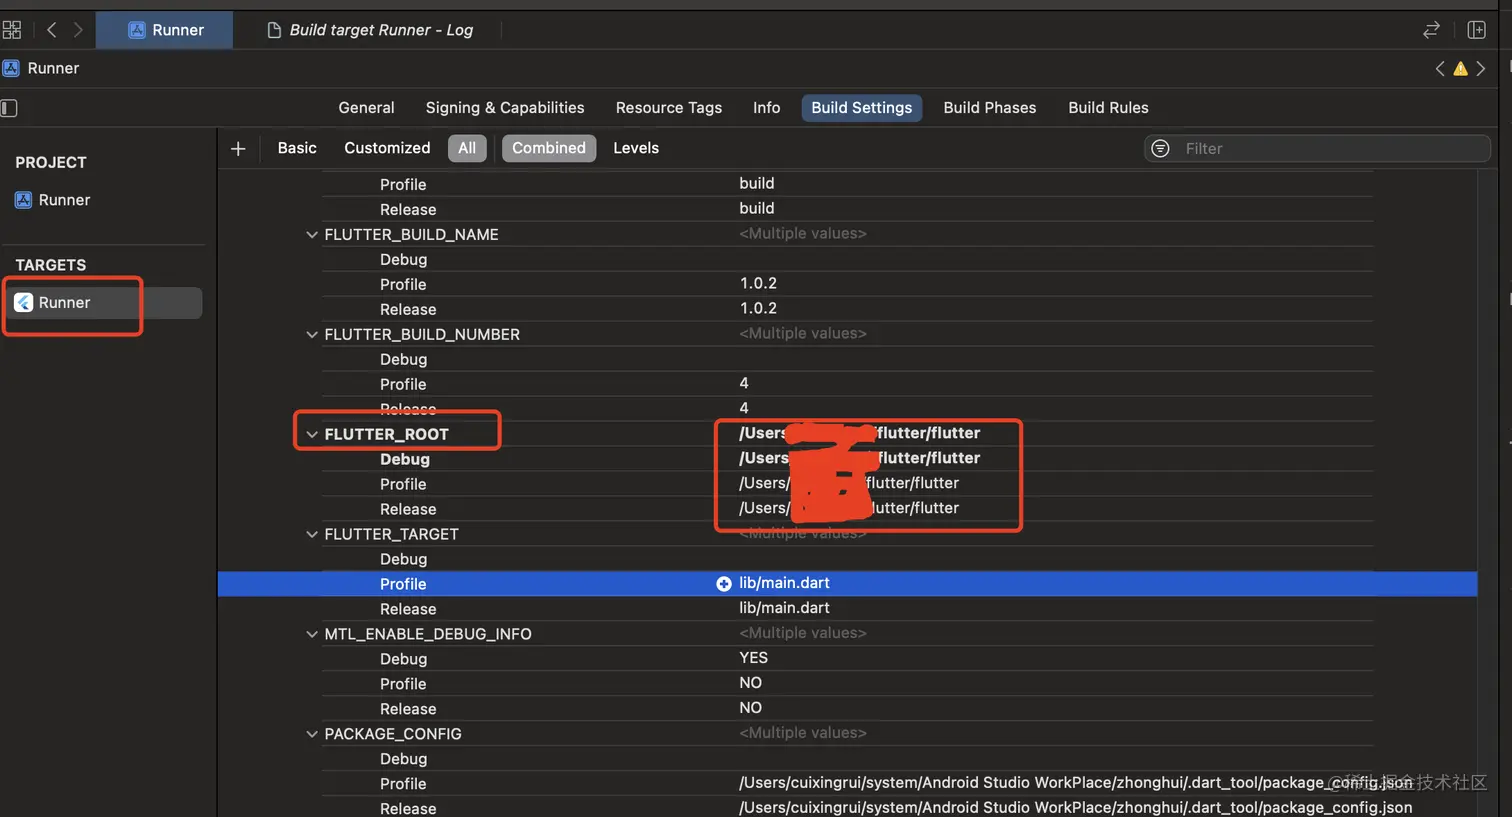Screen dimensions: 1512x817
Task: Collapse the FLUTTER_BUILD_NAME setting
Action: (x=312, y=235)
